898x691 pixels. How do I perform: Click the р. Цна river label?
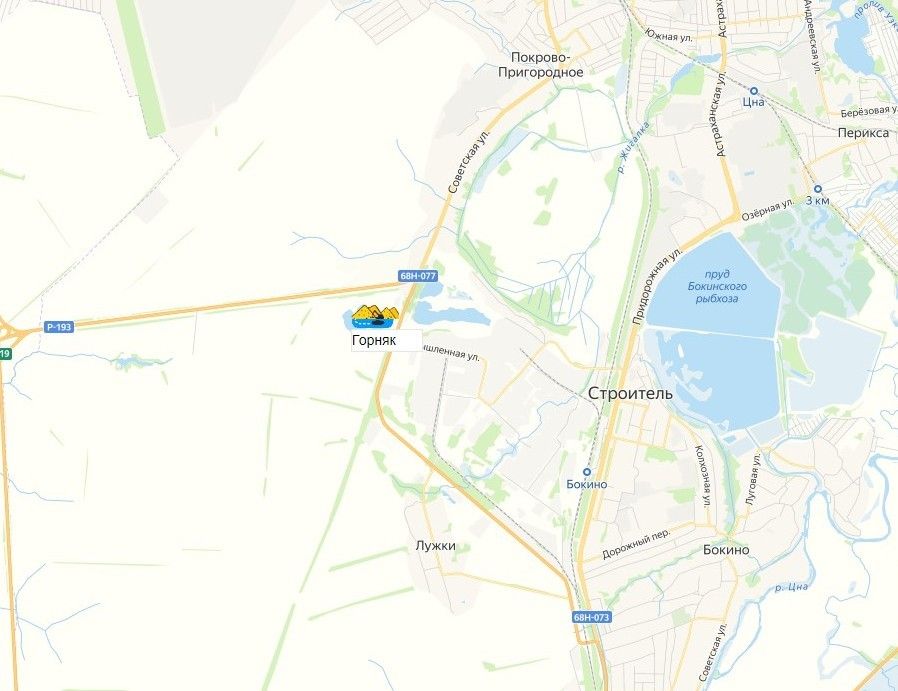click(x=791, y=587)
